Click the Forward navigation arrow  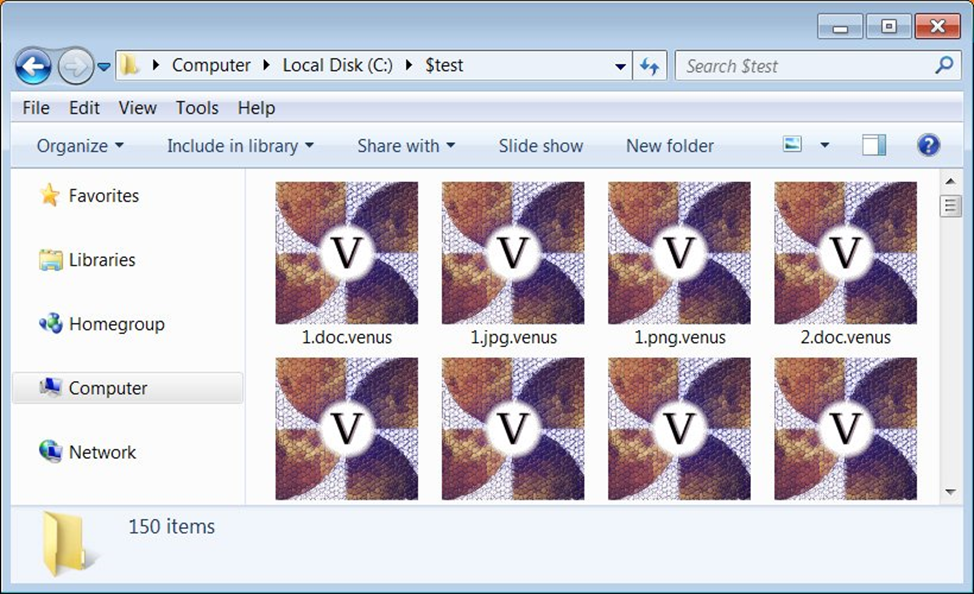pyautogui.click(x=75, y=66)
